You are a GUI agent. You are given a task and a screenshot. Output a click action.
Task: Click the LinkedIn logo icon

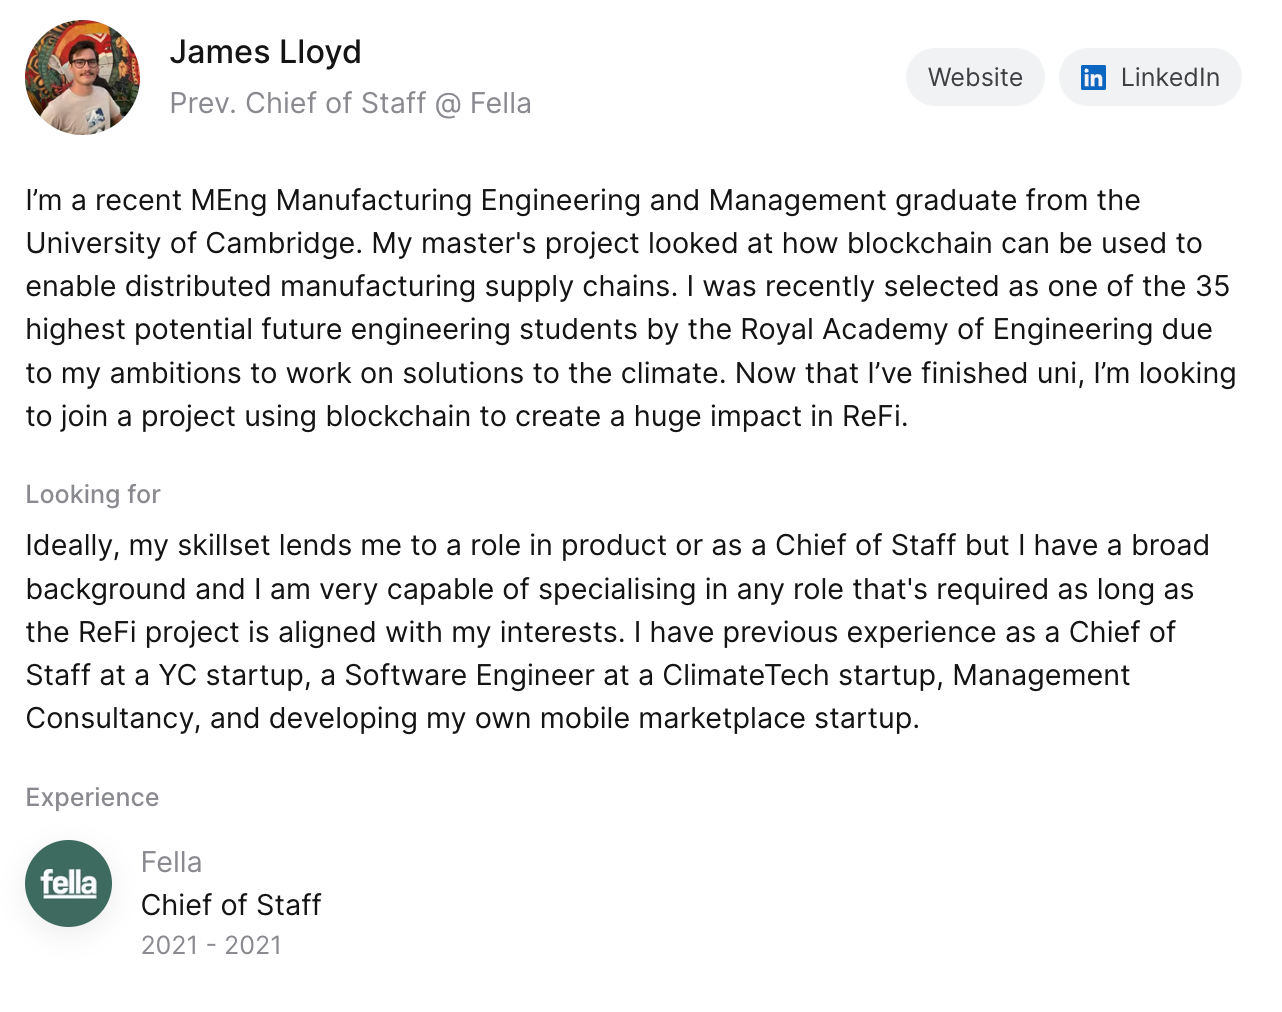1093,78
